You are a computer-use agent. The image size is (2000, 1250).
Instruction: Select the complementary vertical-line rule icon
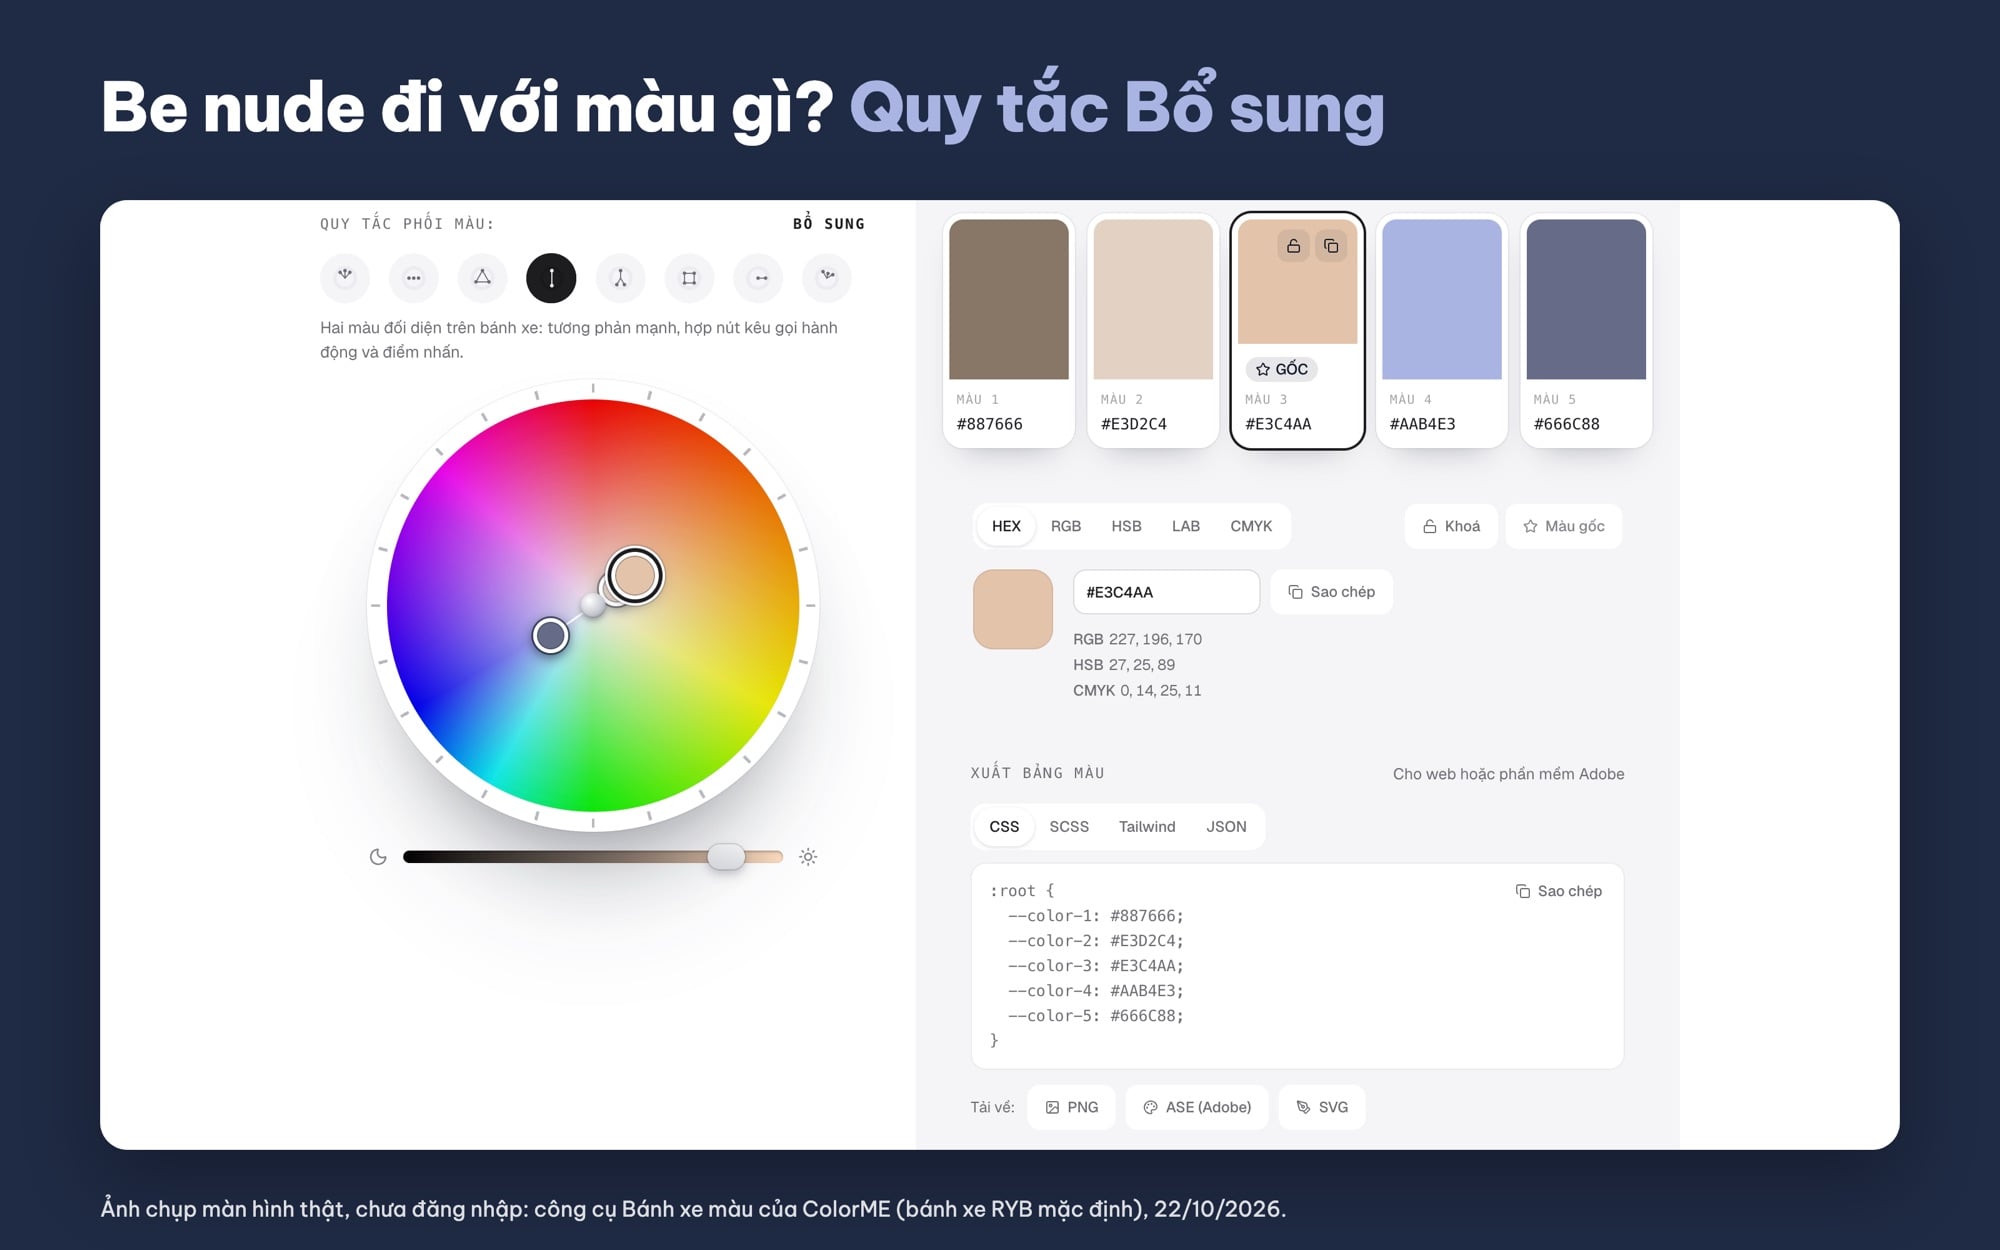[x=551, y=277]
